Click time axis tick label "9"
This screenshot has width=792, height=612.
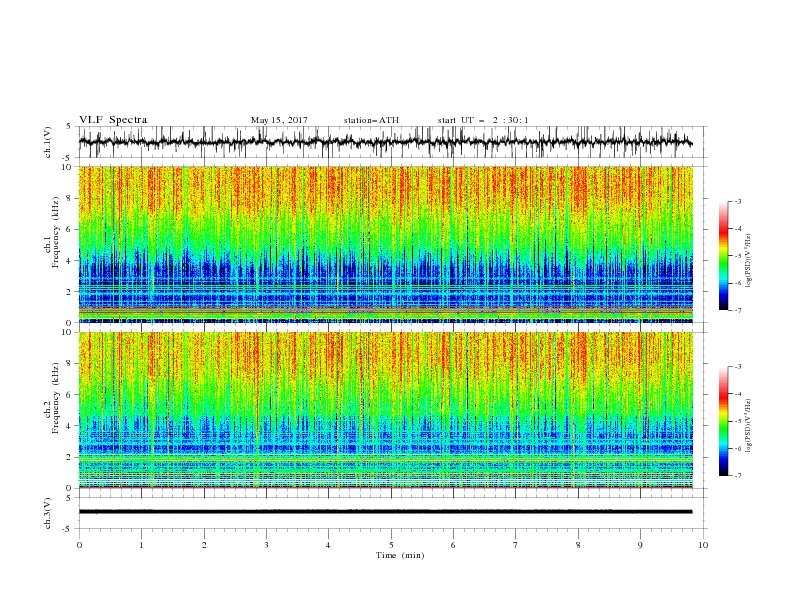640,545
